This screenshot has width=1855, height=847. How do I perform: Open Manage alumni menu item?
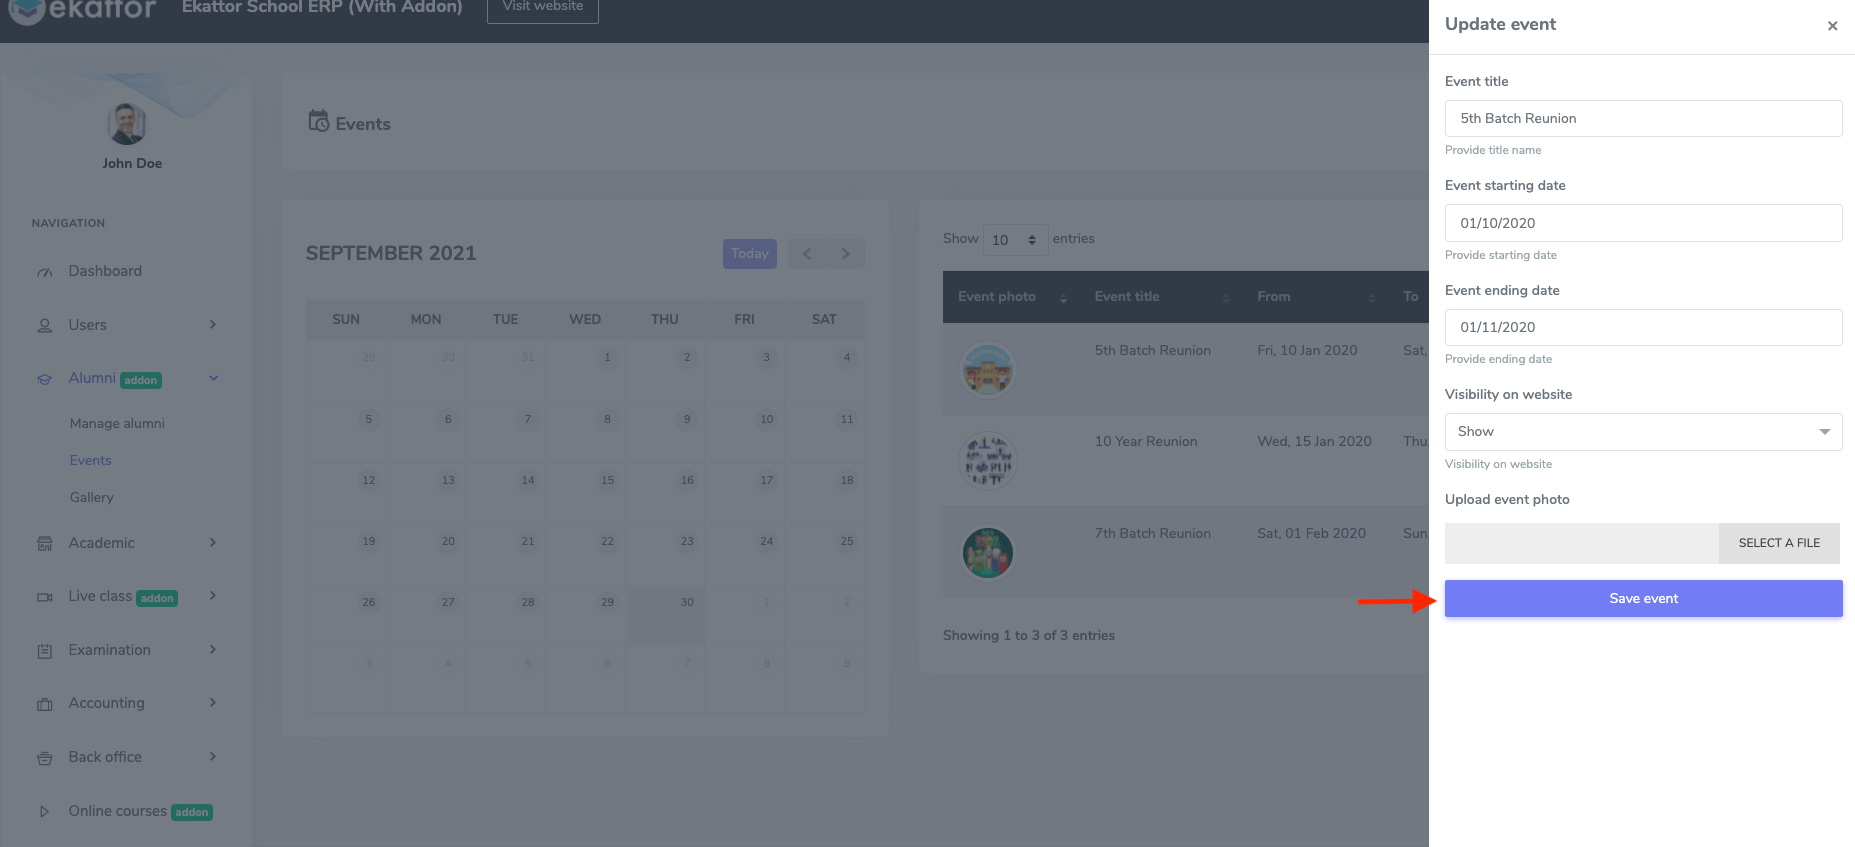point(117,424)
